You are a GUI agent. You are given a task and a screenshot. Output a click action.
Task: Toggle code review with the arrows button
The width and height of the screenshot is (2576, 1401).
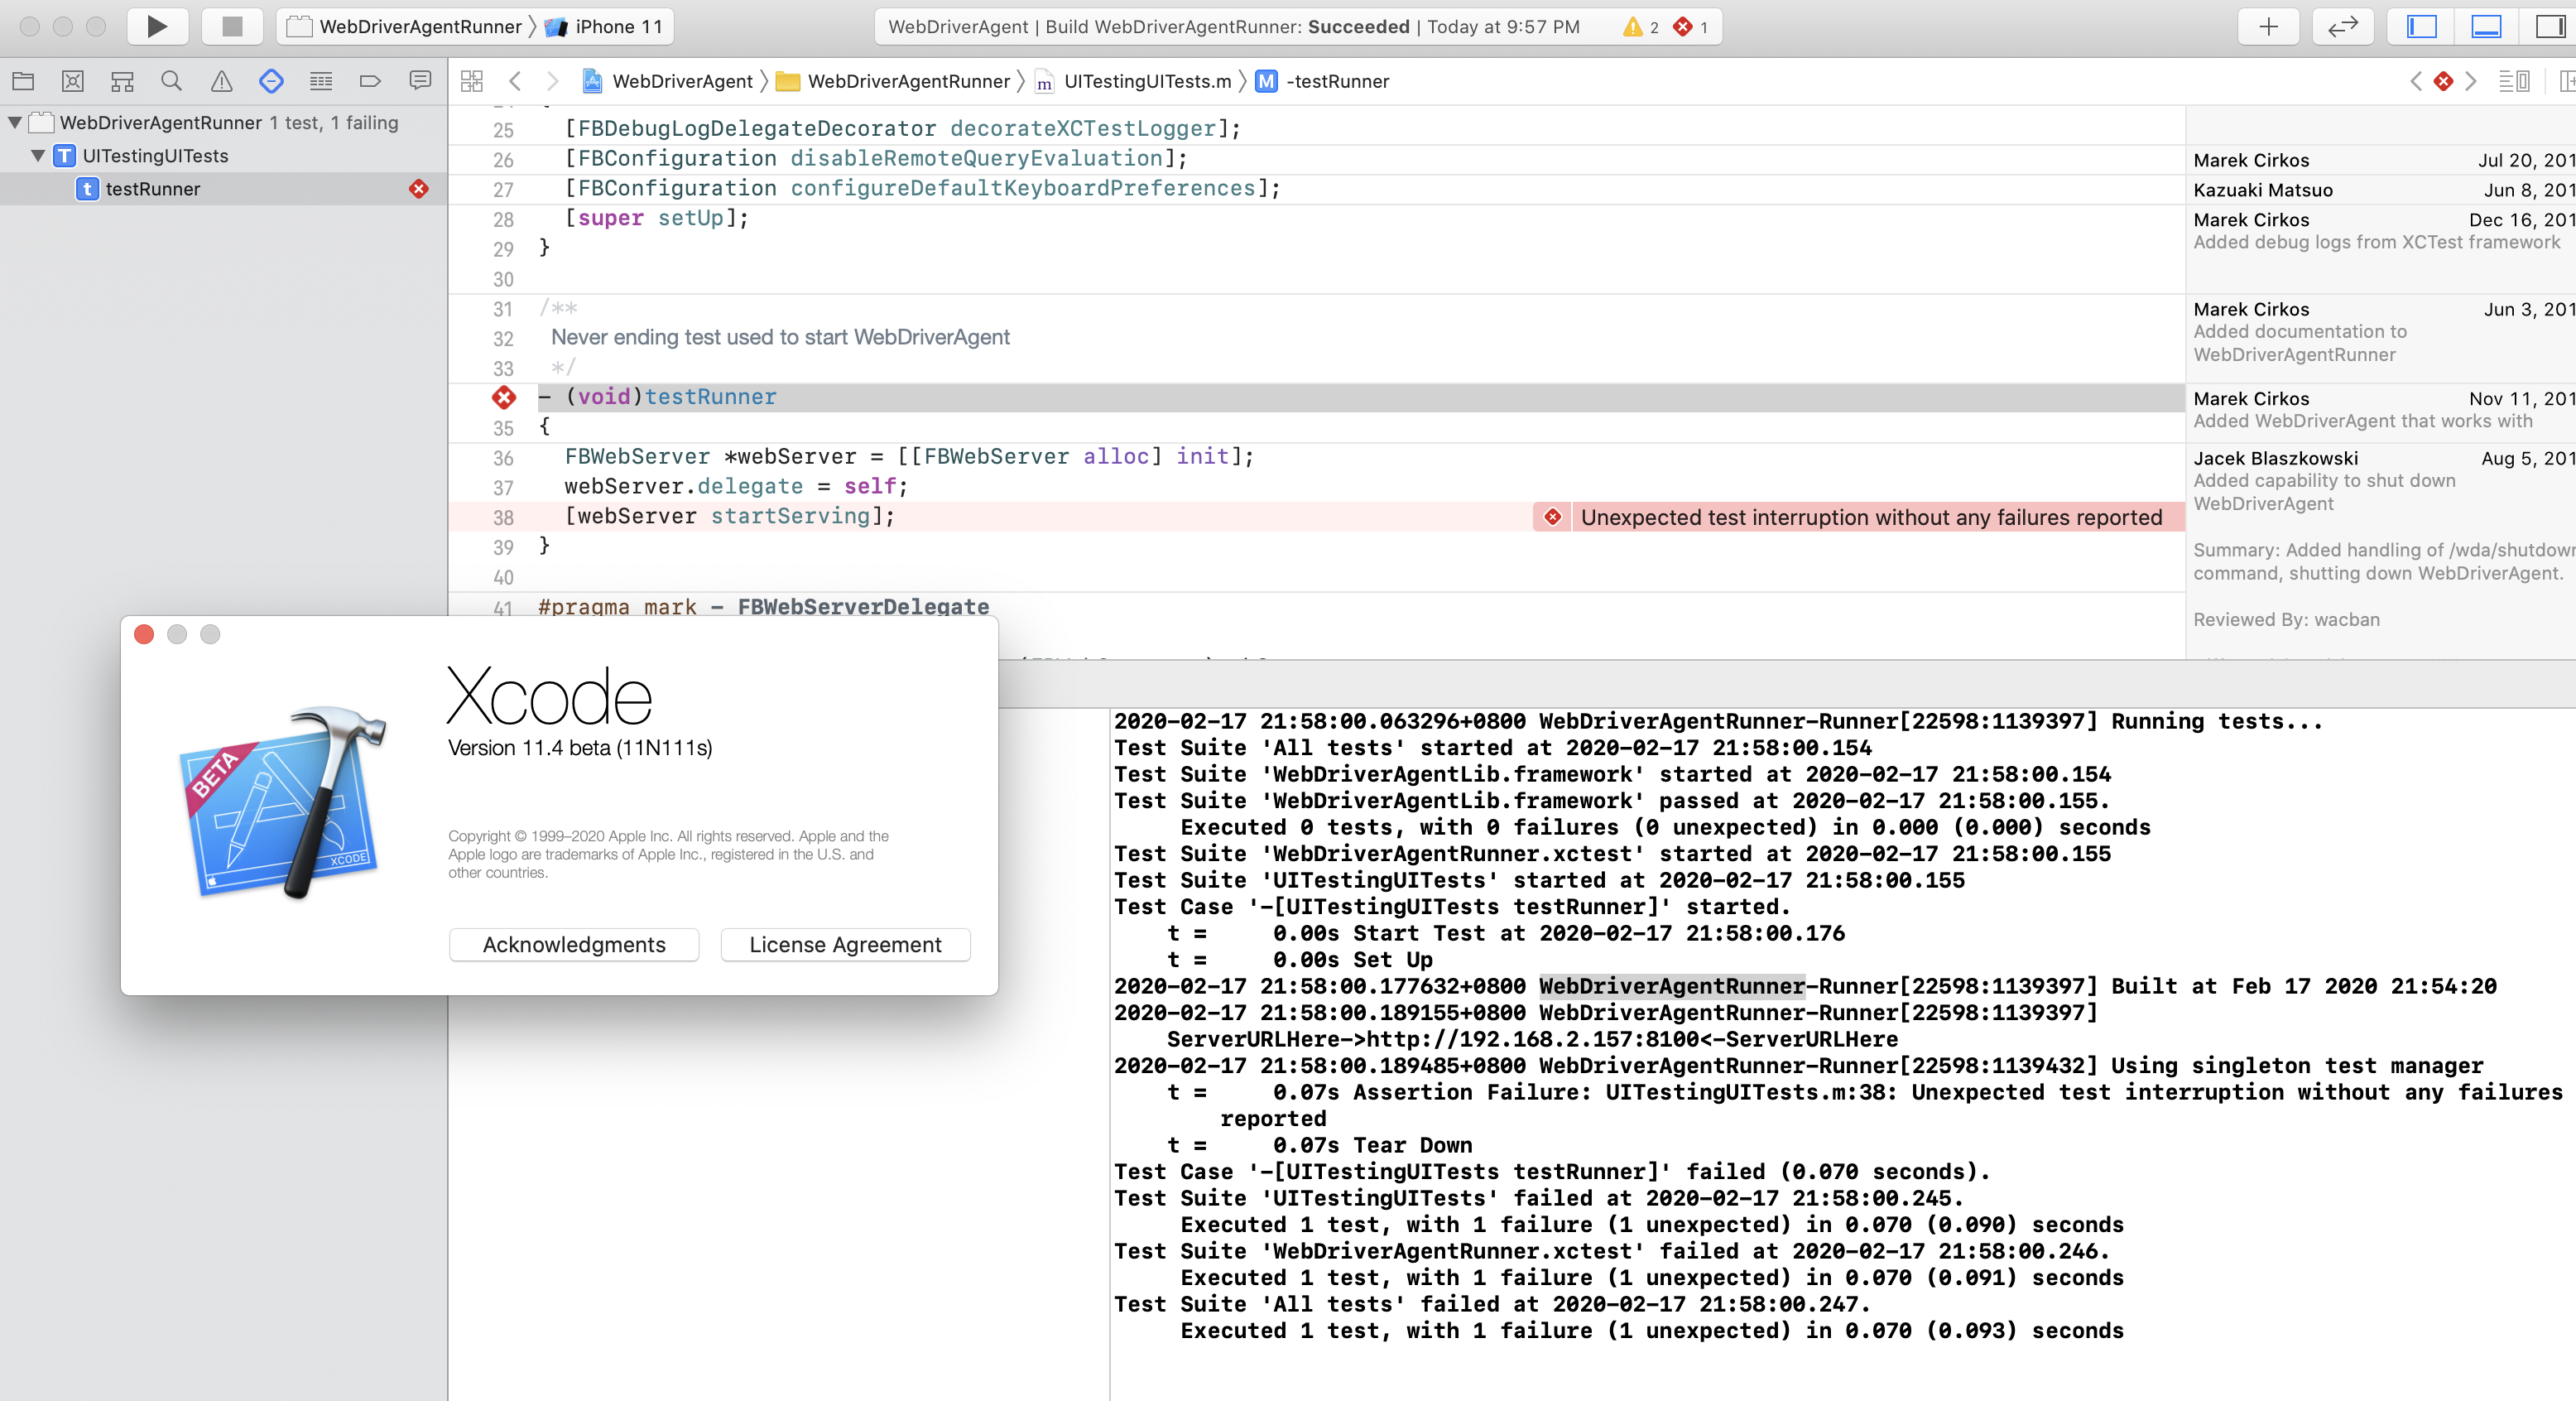(x=2342, y=27)
